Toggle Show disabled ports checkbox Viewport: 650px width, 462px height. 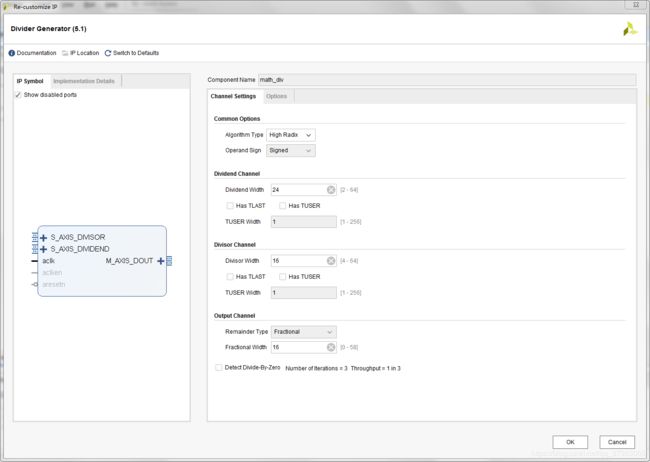pos(18,95)
